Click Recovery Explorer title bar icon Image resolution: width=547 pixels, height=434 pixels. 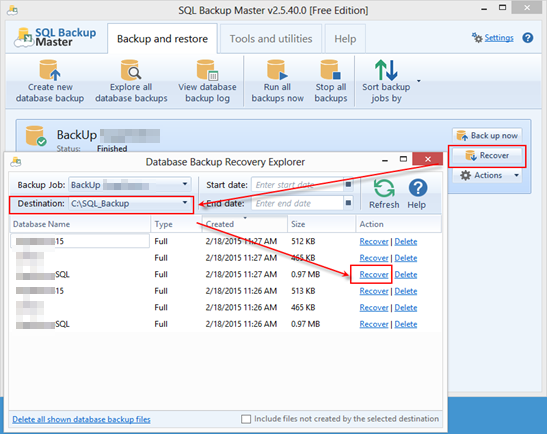coord(16,162)
